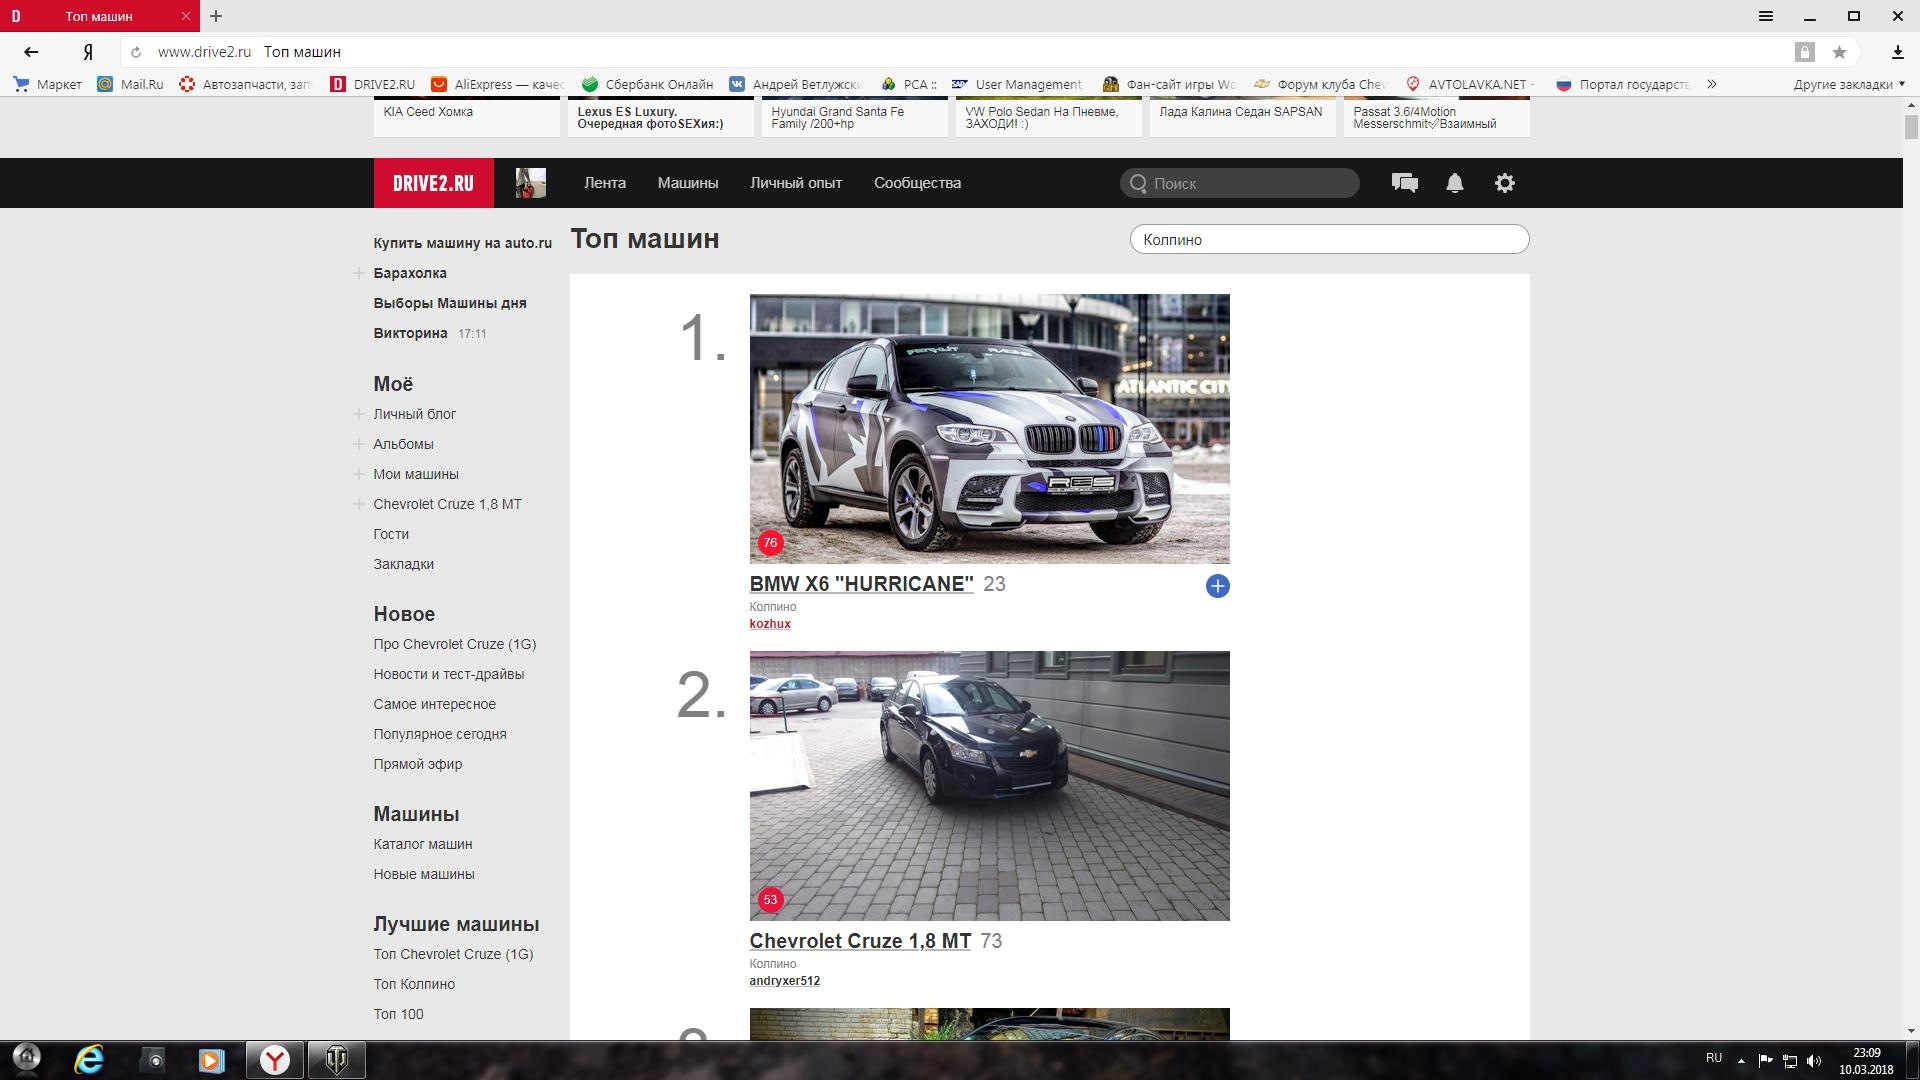Viewport: 1920px width, 1080px height.
Task: Open downloads arrow icon in browser
Action: 1897,52
